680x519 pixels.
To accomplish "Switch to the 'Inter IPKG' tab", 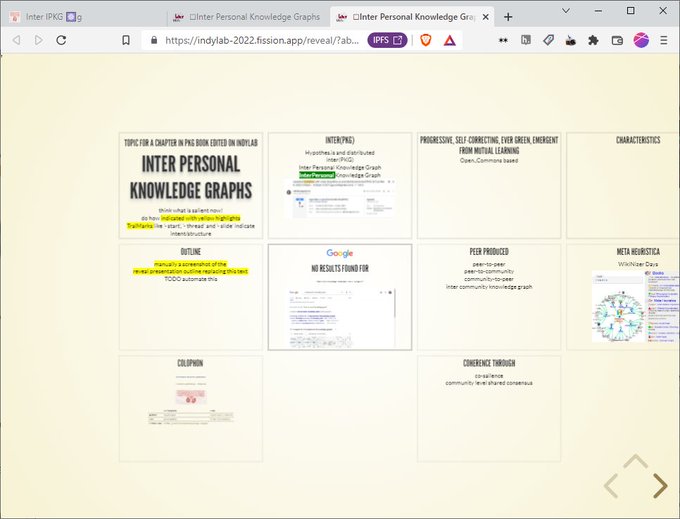I will (85, 17).
